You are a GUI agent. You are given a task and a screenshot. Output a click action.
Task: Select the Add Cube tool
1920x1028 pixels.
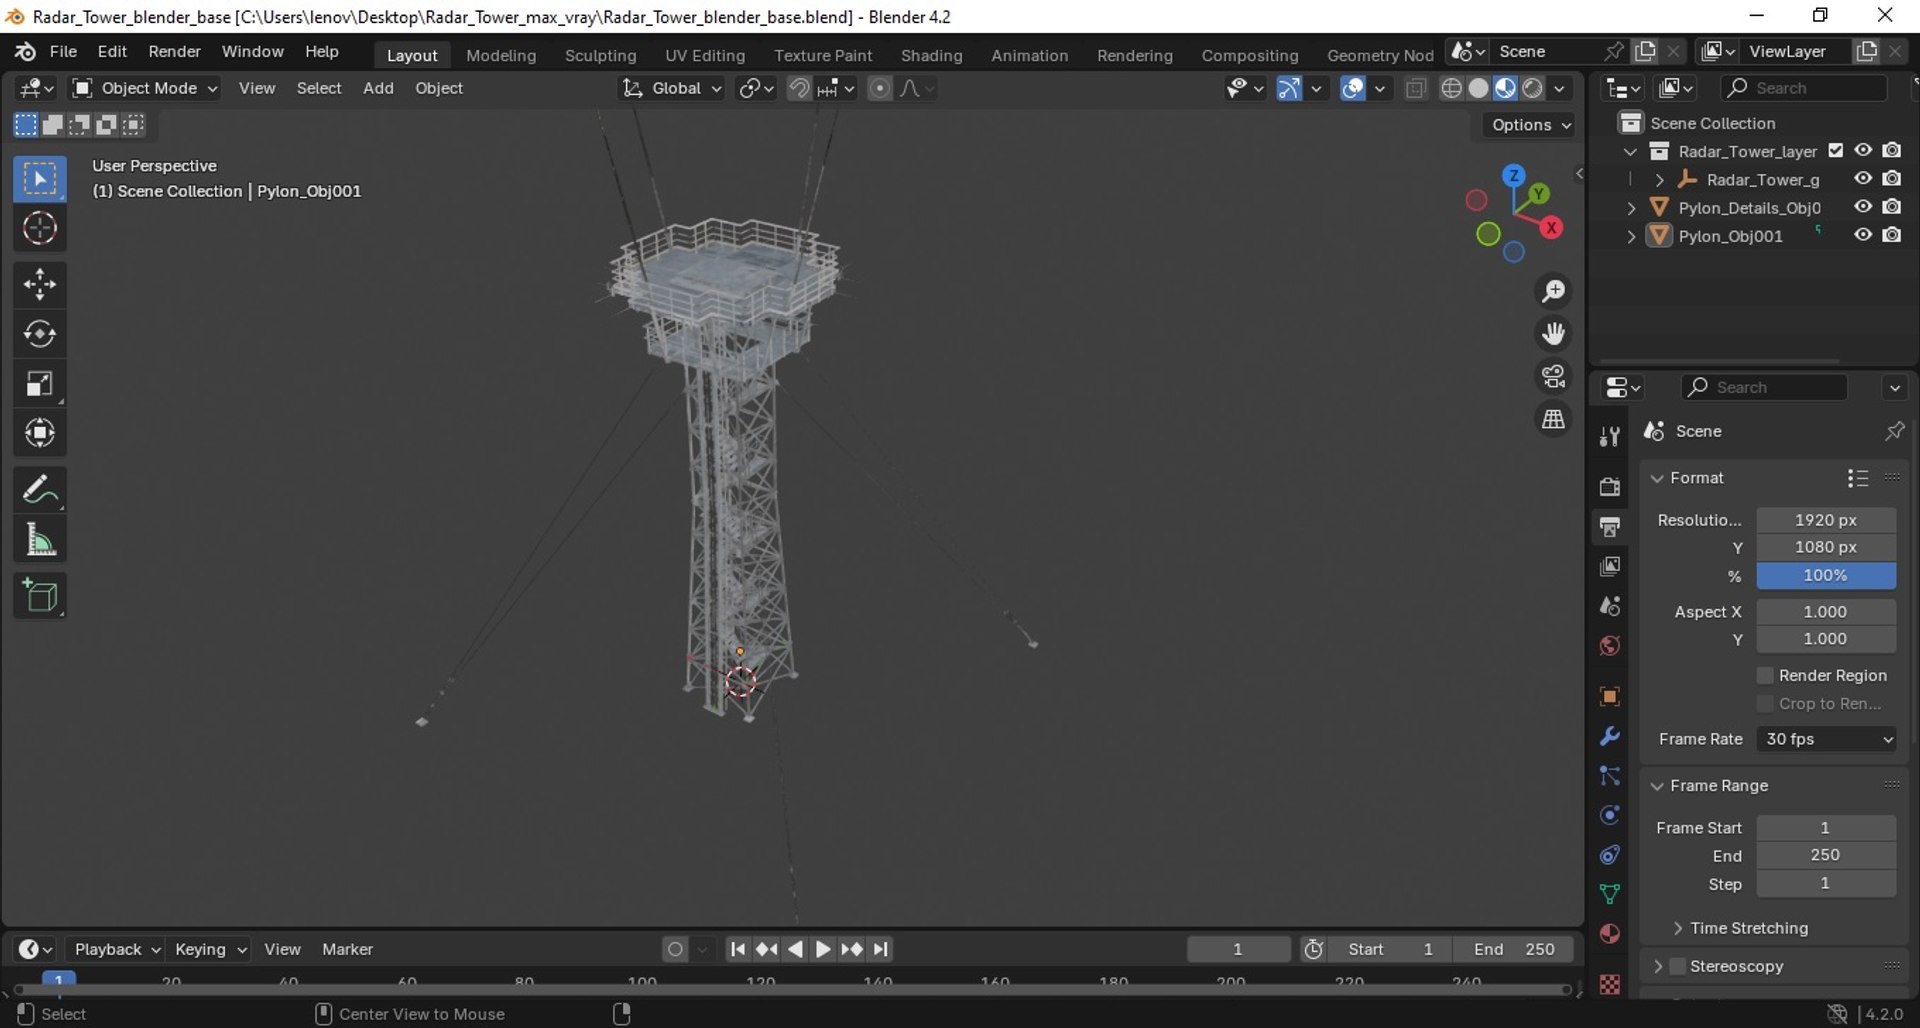40,596
